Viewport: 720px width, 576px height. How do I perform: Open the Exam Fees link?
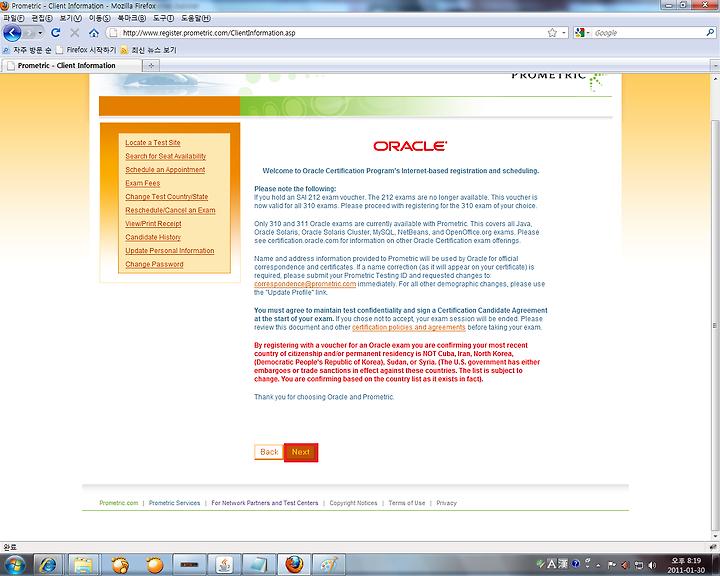point(143,183)
